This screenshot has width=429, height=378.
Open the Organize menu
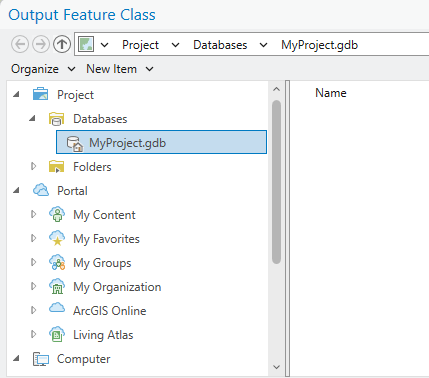pos(43,69)
